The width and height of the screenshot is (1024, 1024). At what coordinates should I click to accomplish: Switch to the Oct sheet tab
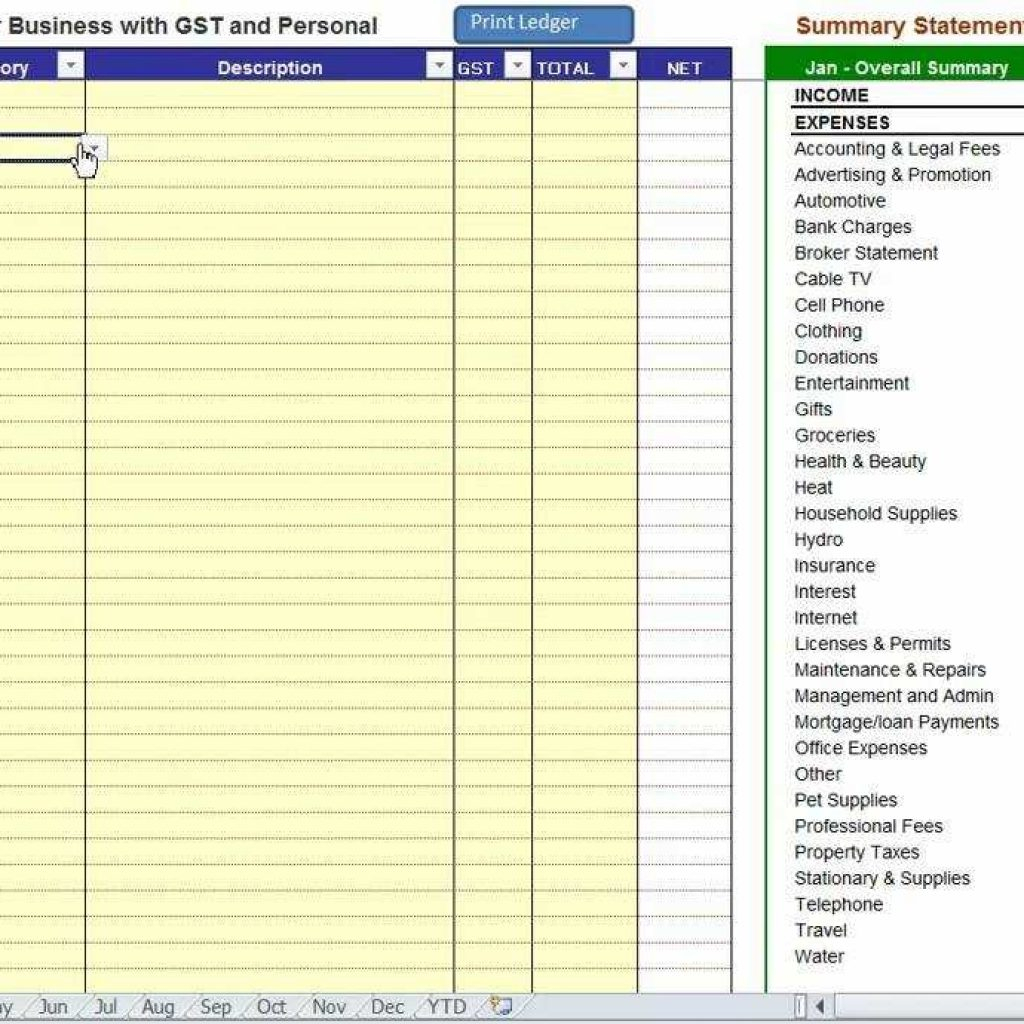[x=271, y=1006]
